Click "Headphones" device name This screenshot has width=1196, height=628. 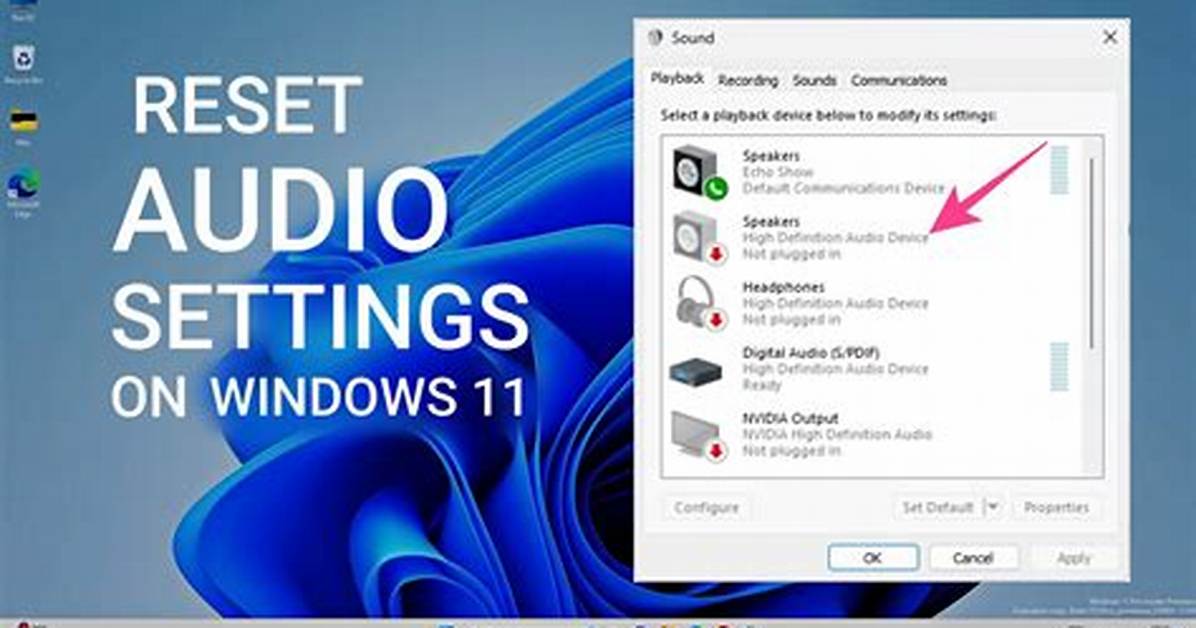pos(783,287)
